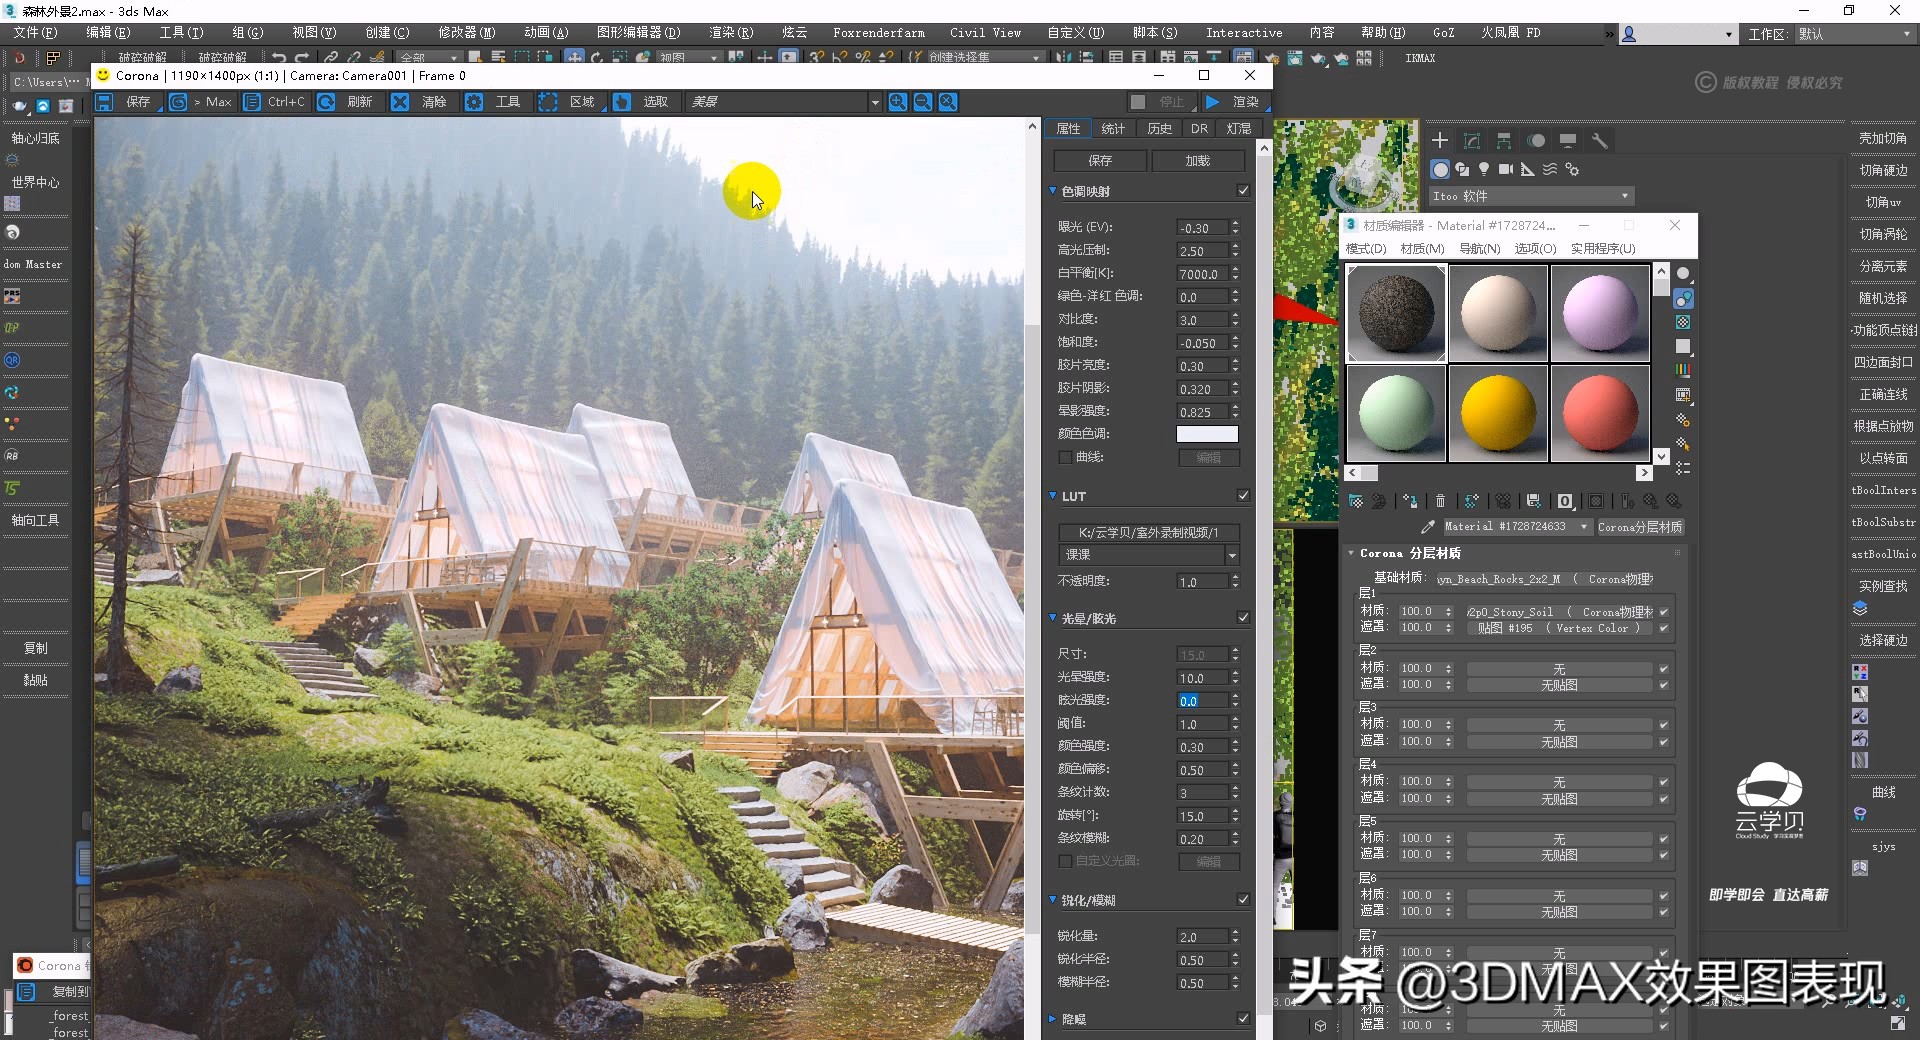Collapse the Corona 分层材质 rollout
The width and height of the screenshot is (1920, 1040).
click(1352, 553)
